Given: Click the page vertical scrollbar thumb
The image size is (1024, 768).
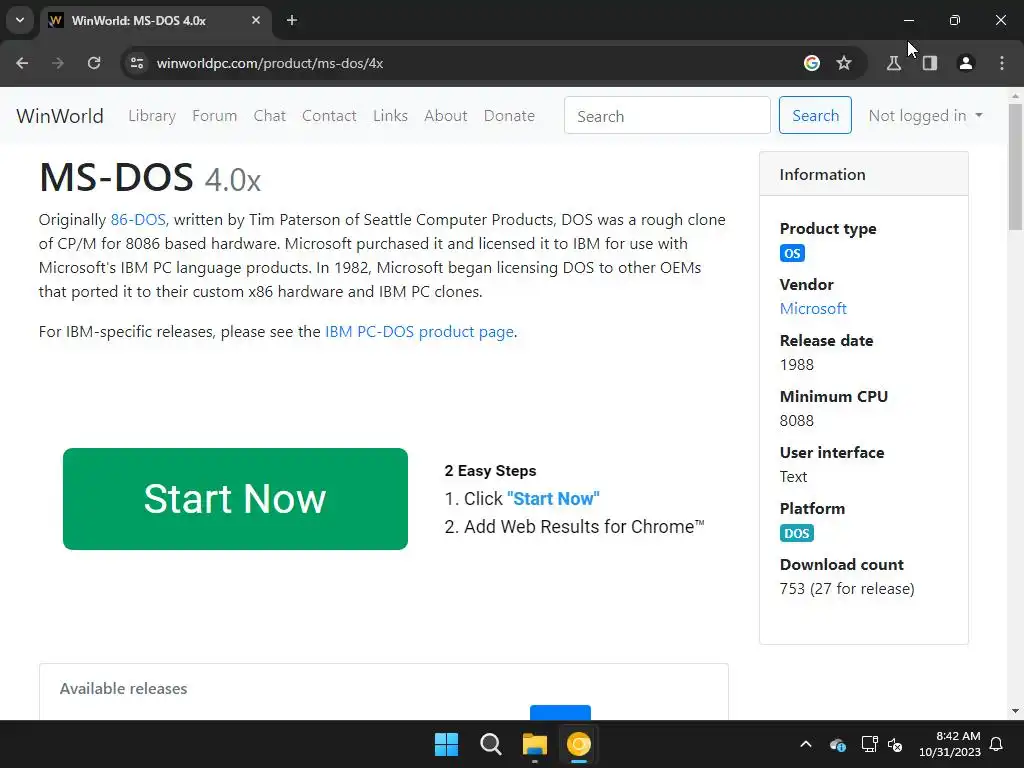Looking at the screenshot, I should click(1015, 167).
